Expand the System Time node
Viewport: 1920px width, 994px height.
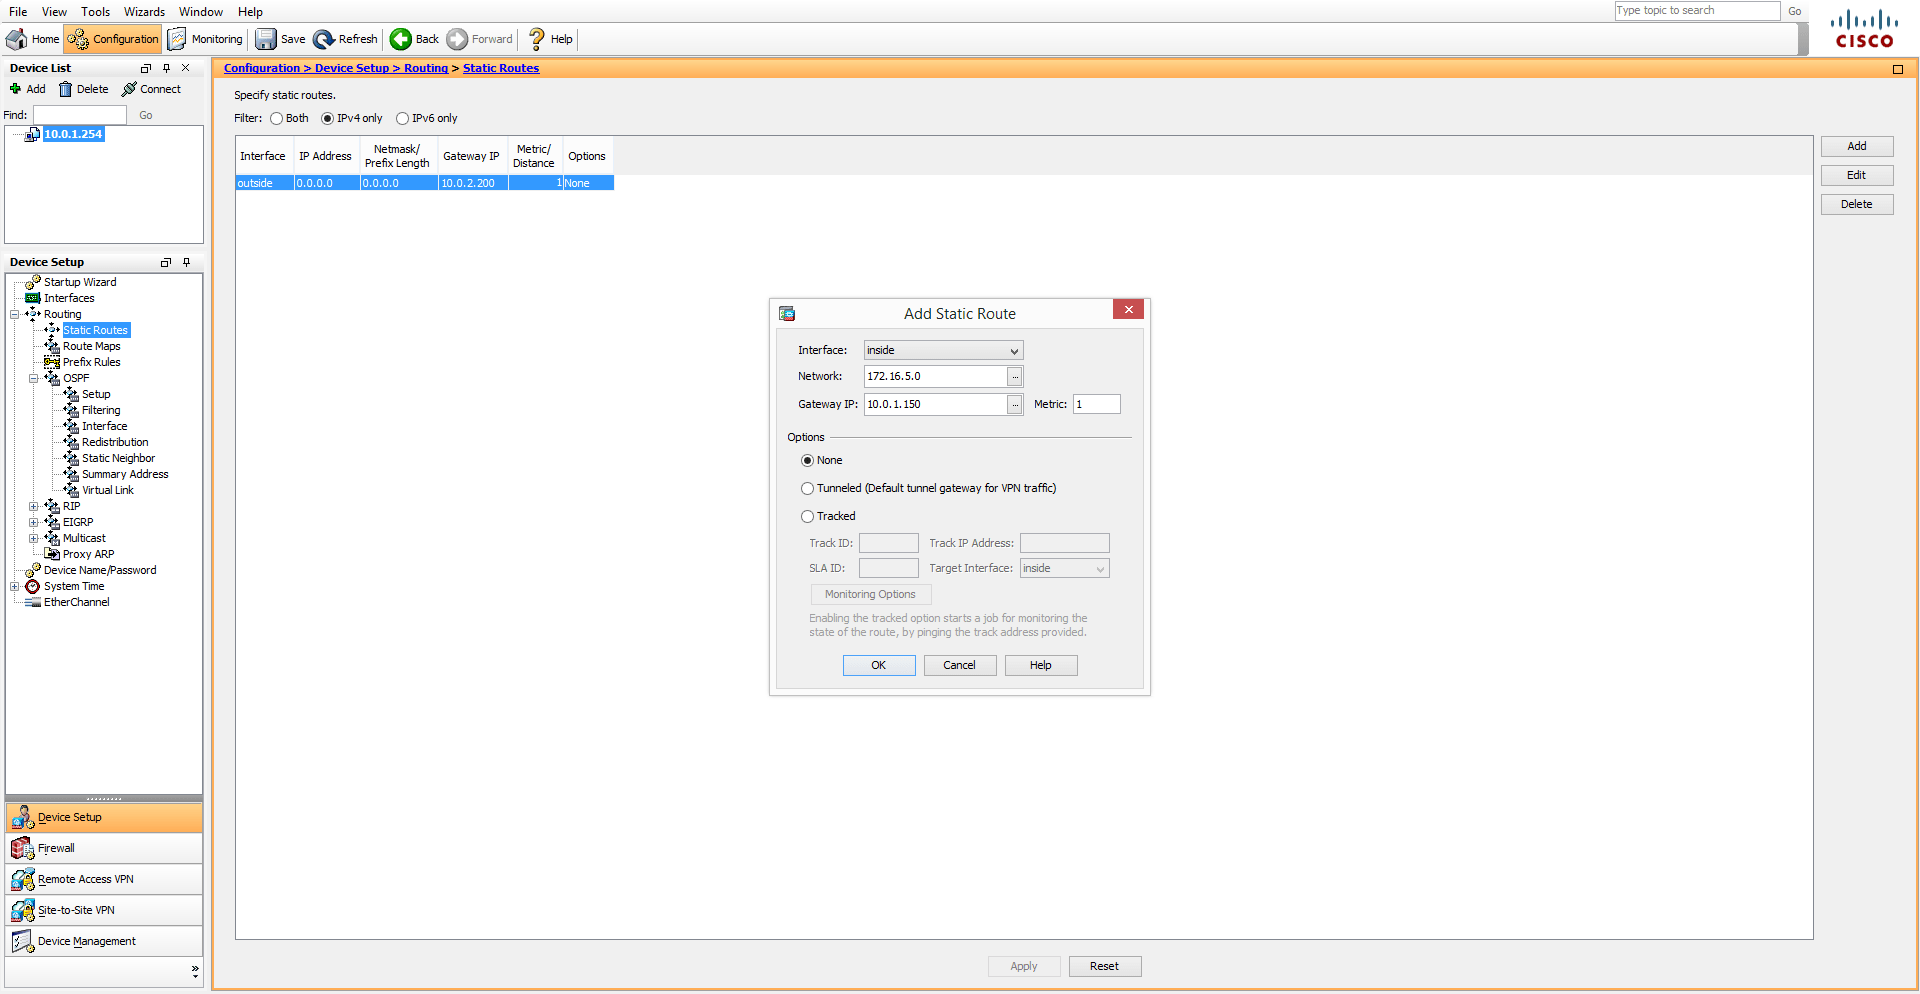[15, 586]
